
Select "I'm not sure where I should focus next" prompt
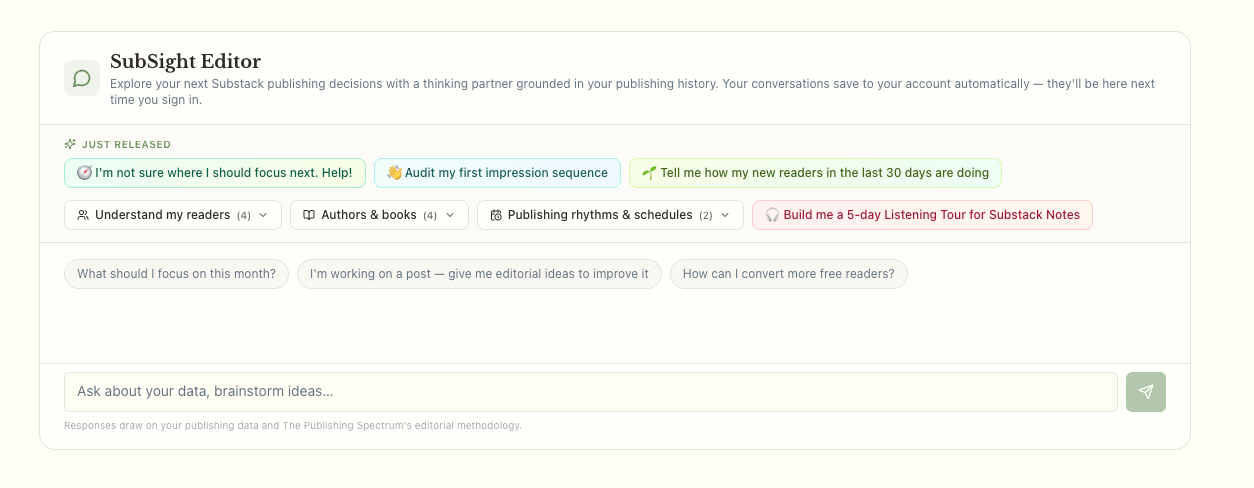pyautogui.click(x=215, y=173)
